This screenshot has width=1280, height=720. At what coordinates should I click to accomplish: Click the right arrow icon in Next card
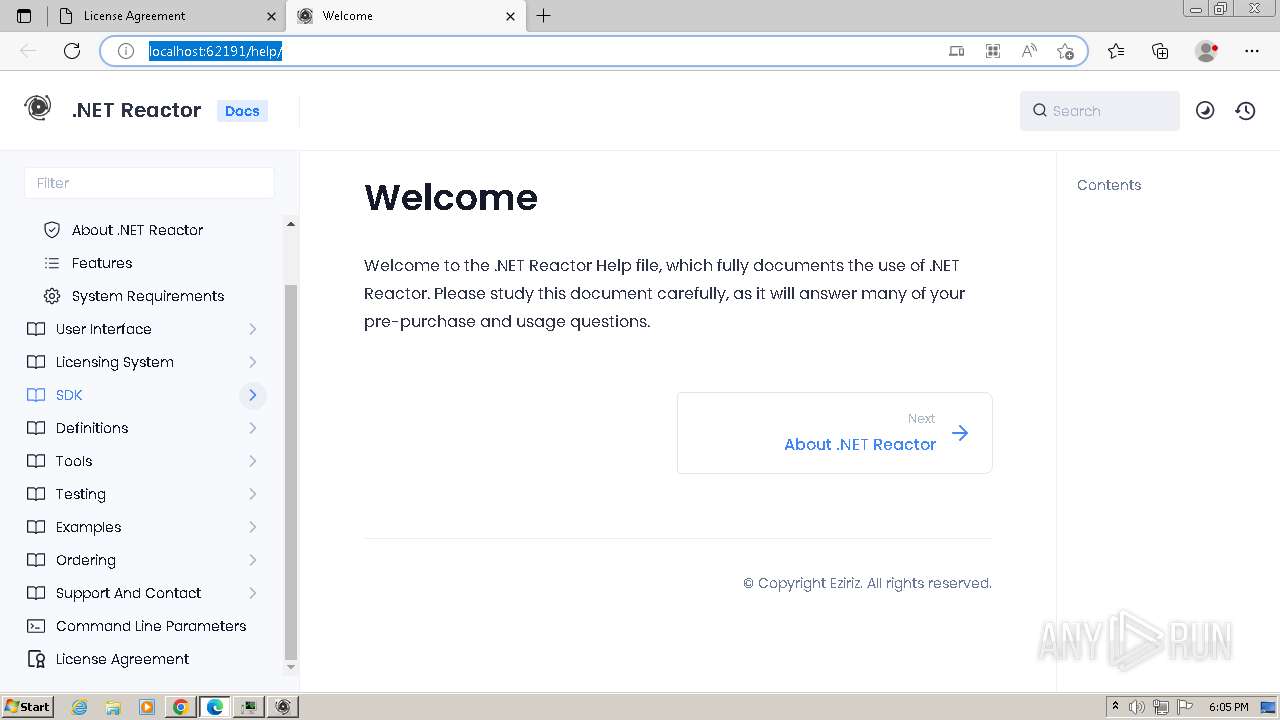[x=960, y=433]
